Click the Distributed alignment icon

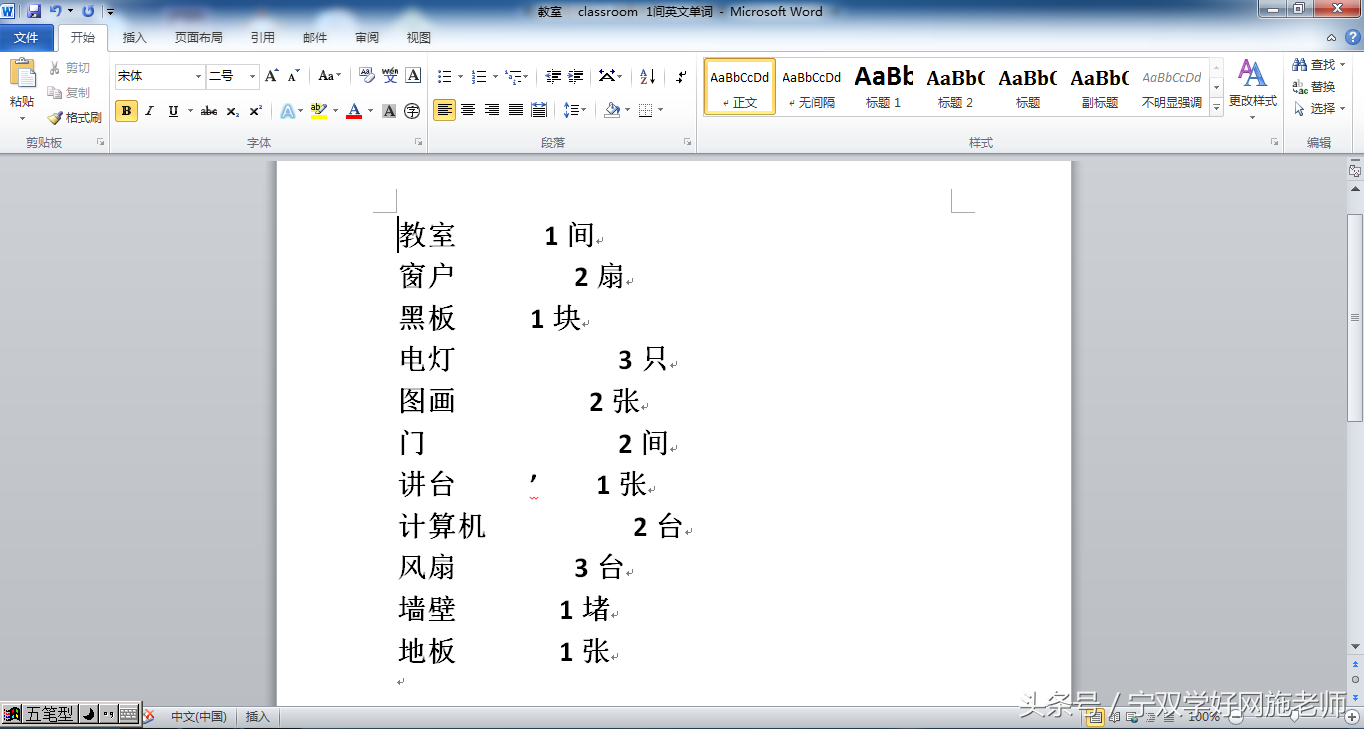(539, 110)
